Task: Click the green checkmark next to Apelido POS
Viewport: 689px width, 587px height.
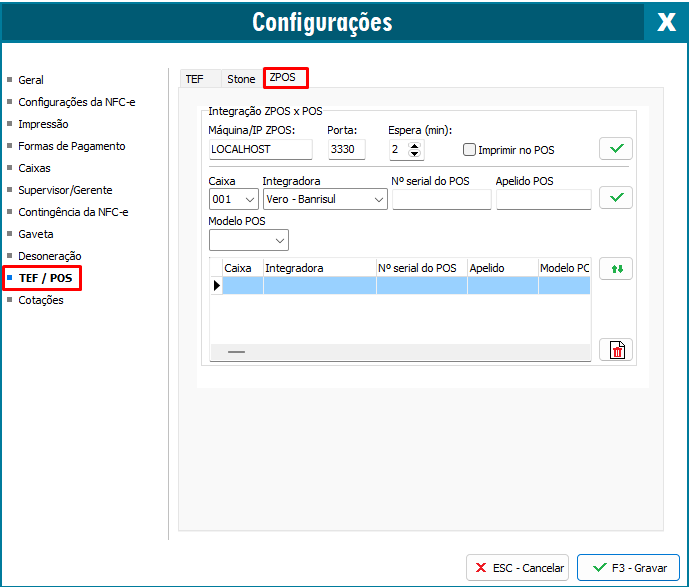Action: [x=616, y=198]
